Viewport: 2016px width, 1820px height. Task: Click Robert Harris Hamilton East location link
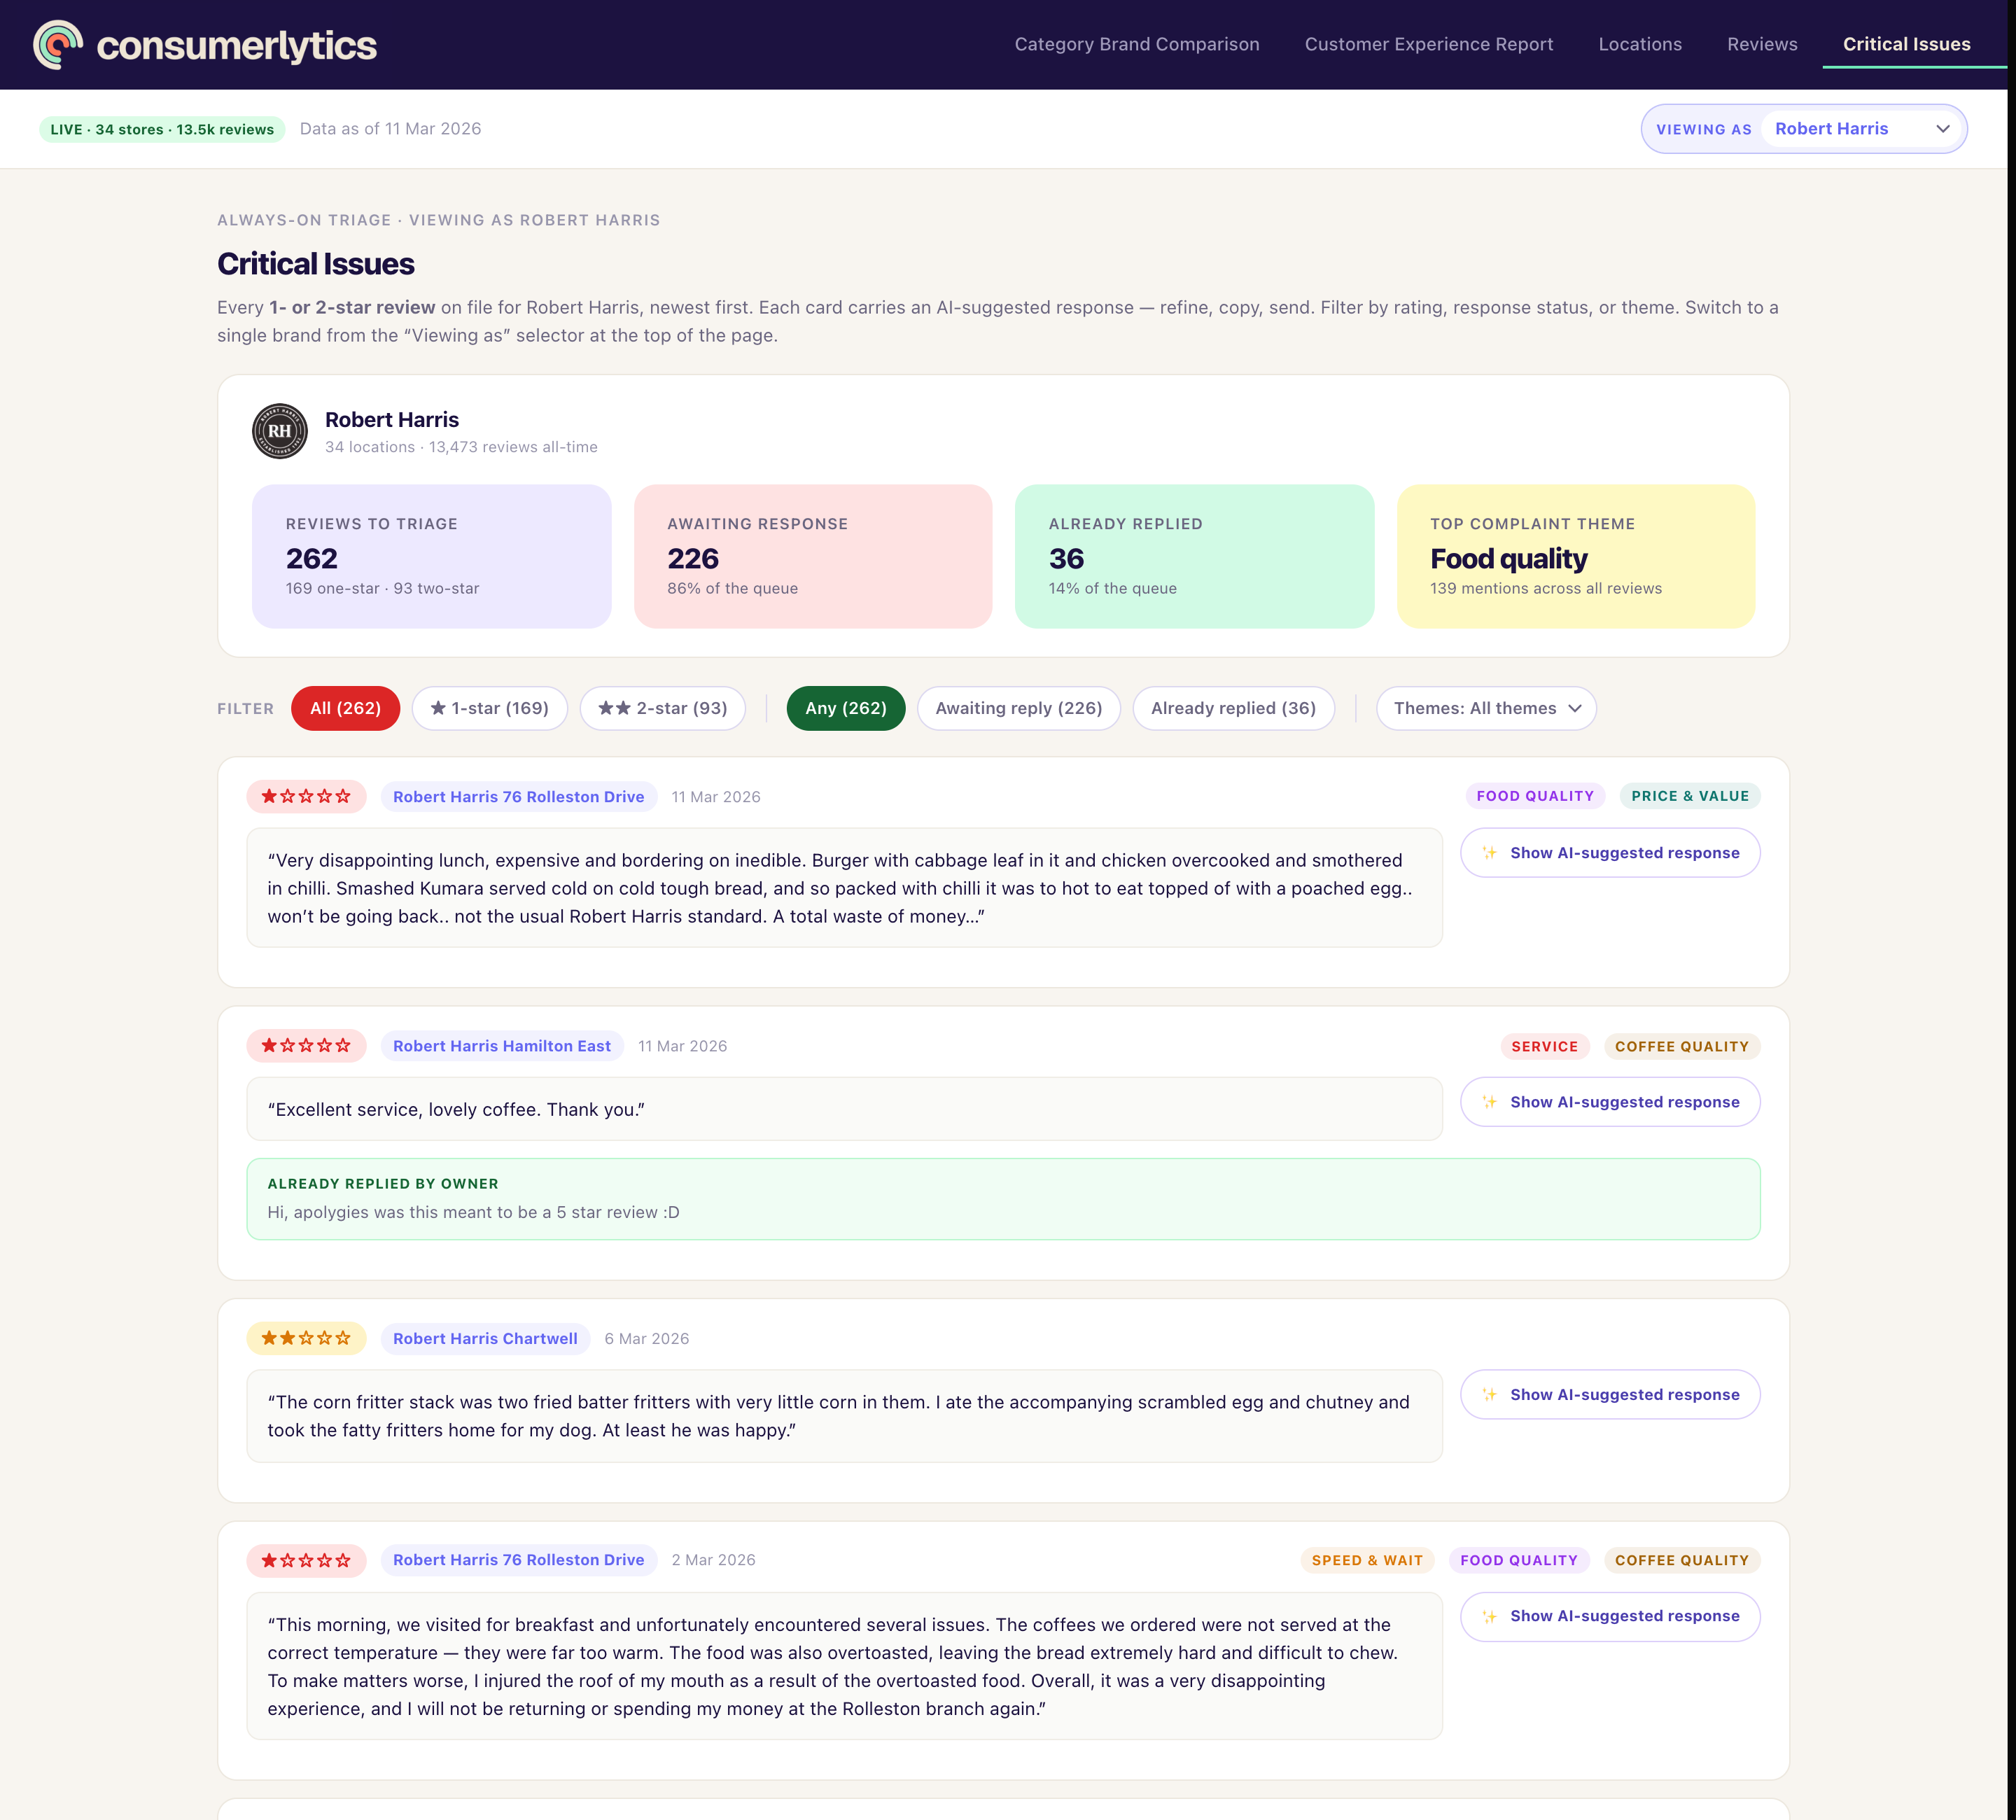point(502,1046)
